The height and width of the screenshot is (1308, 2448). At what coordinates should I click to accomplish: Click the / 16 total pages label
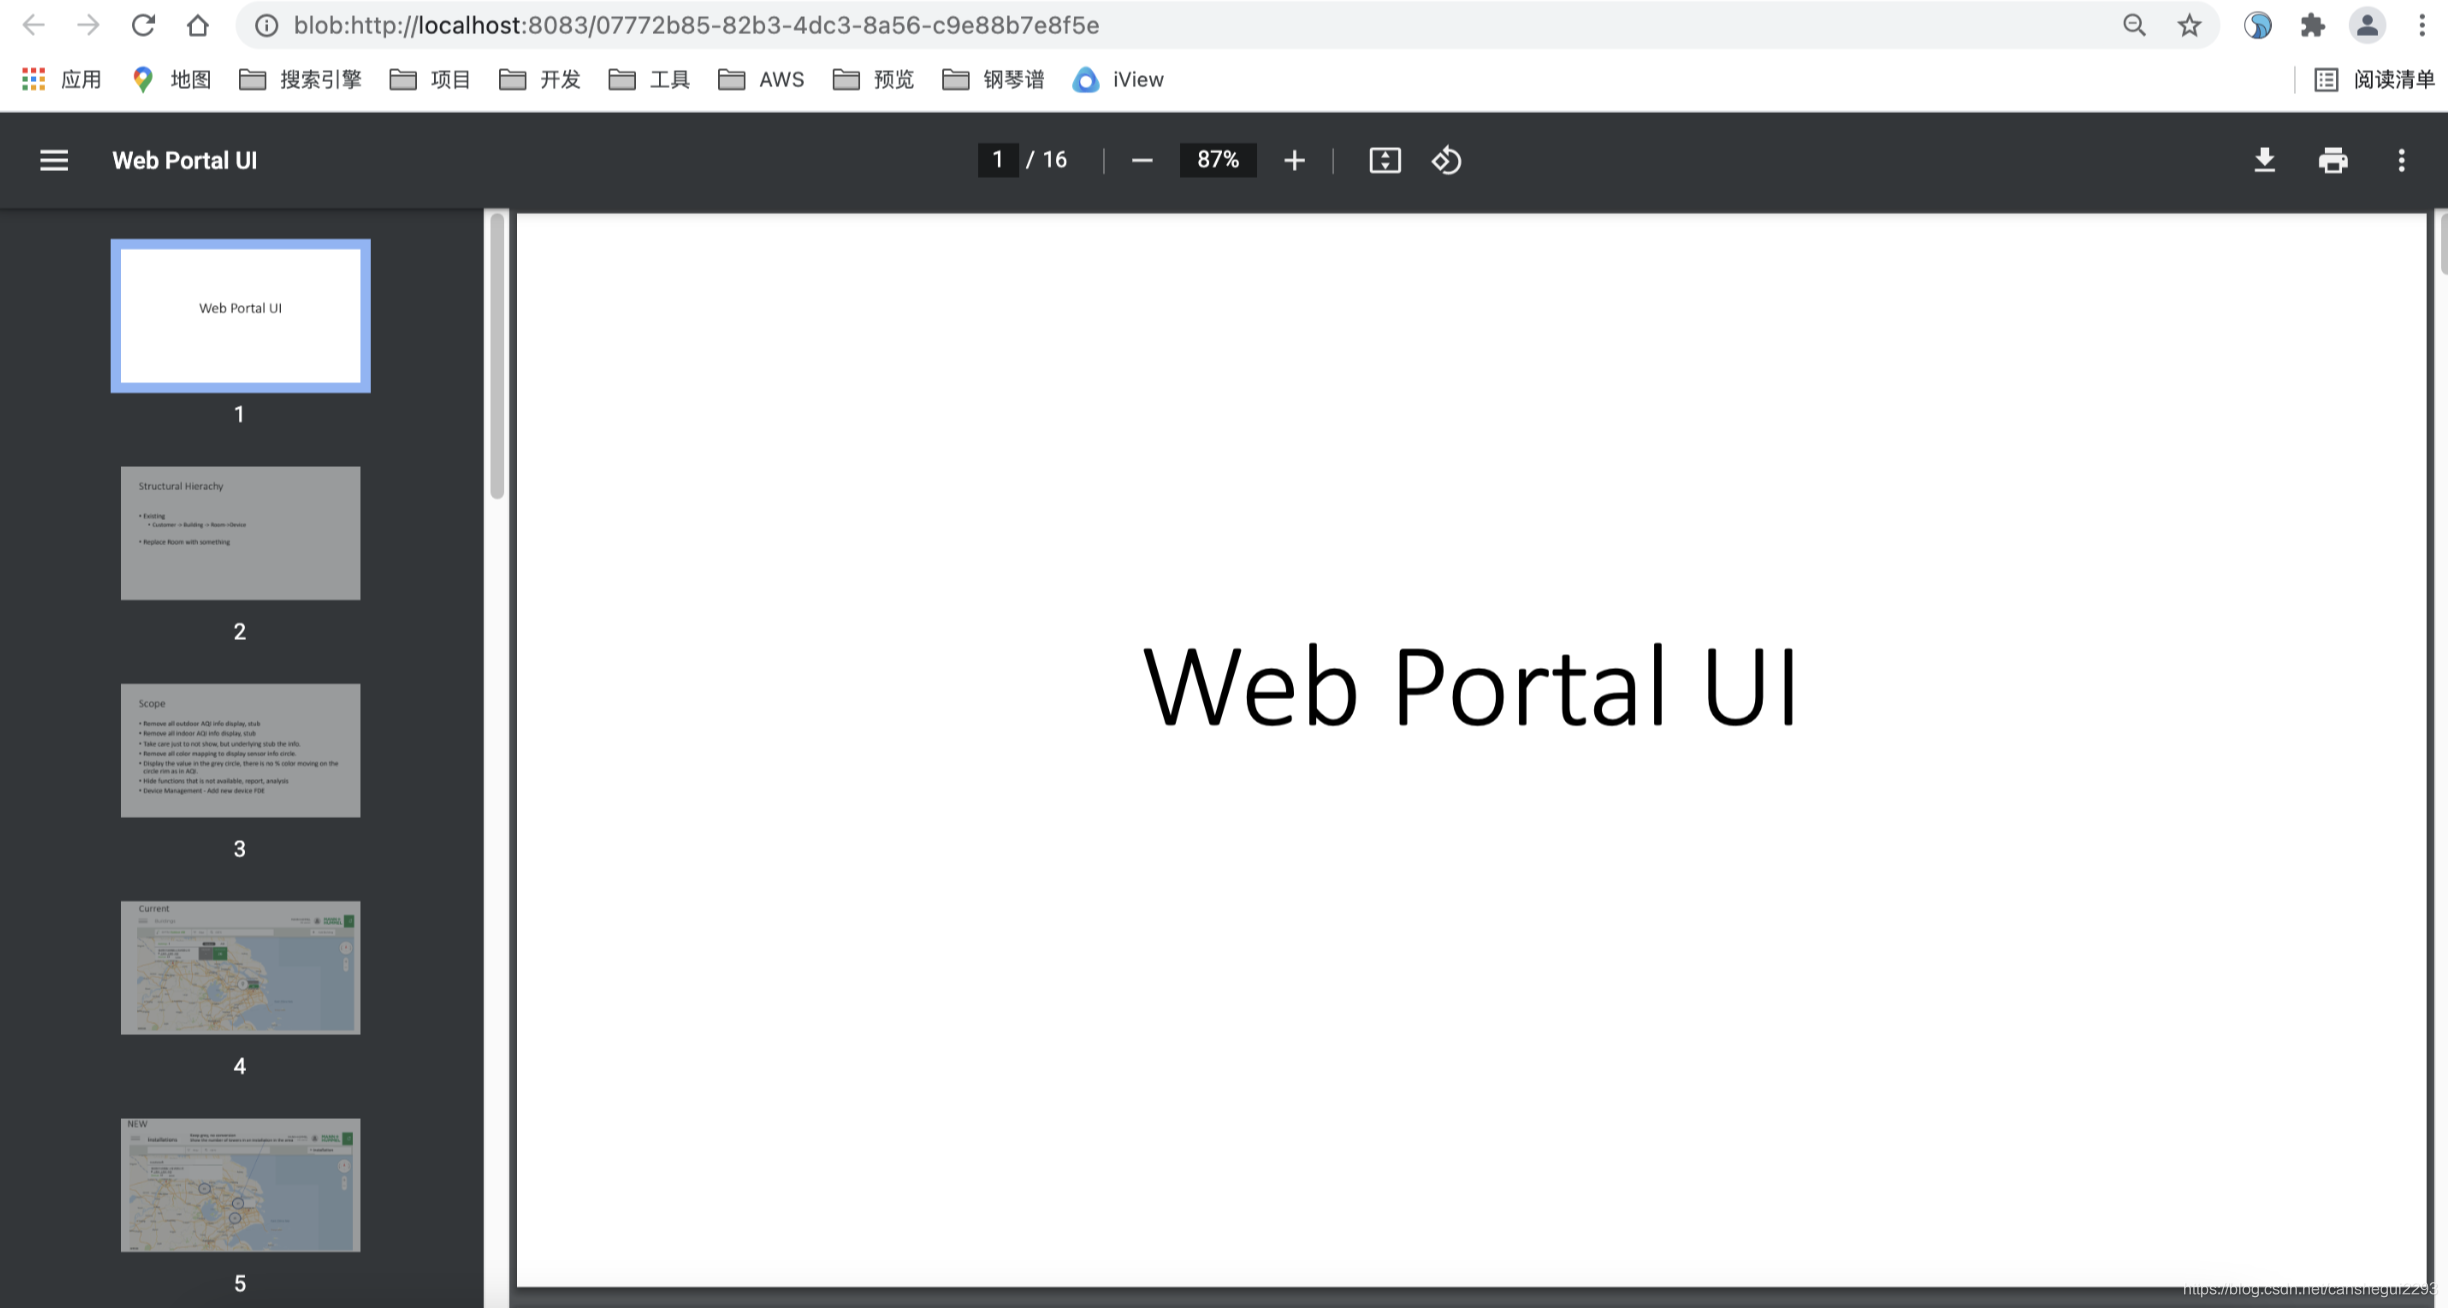(1047, 160)
